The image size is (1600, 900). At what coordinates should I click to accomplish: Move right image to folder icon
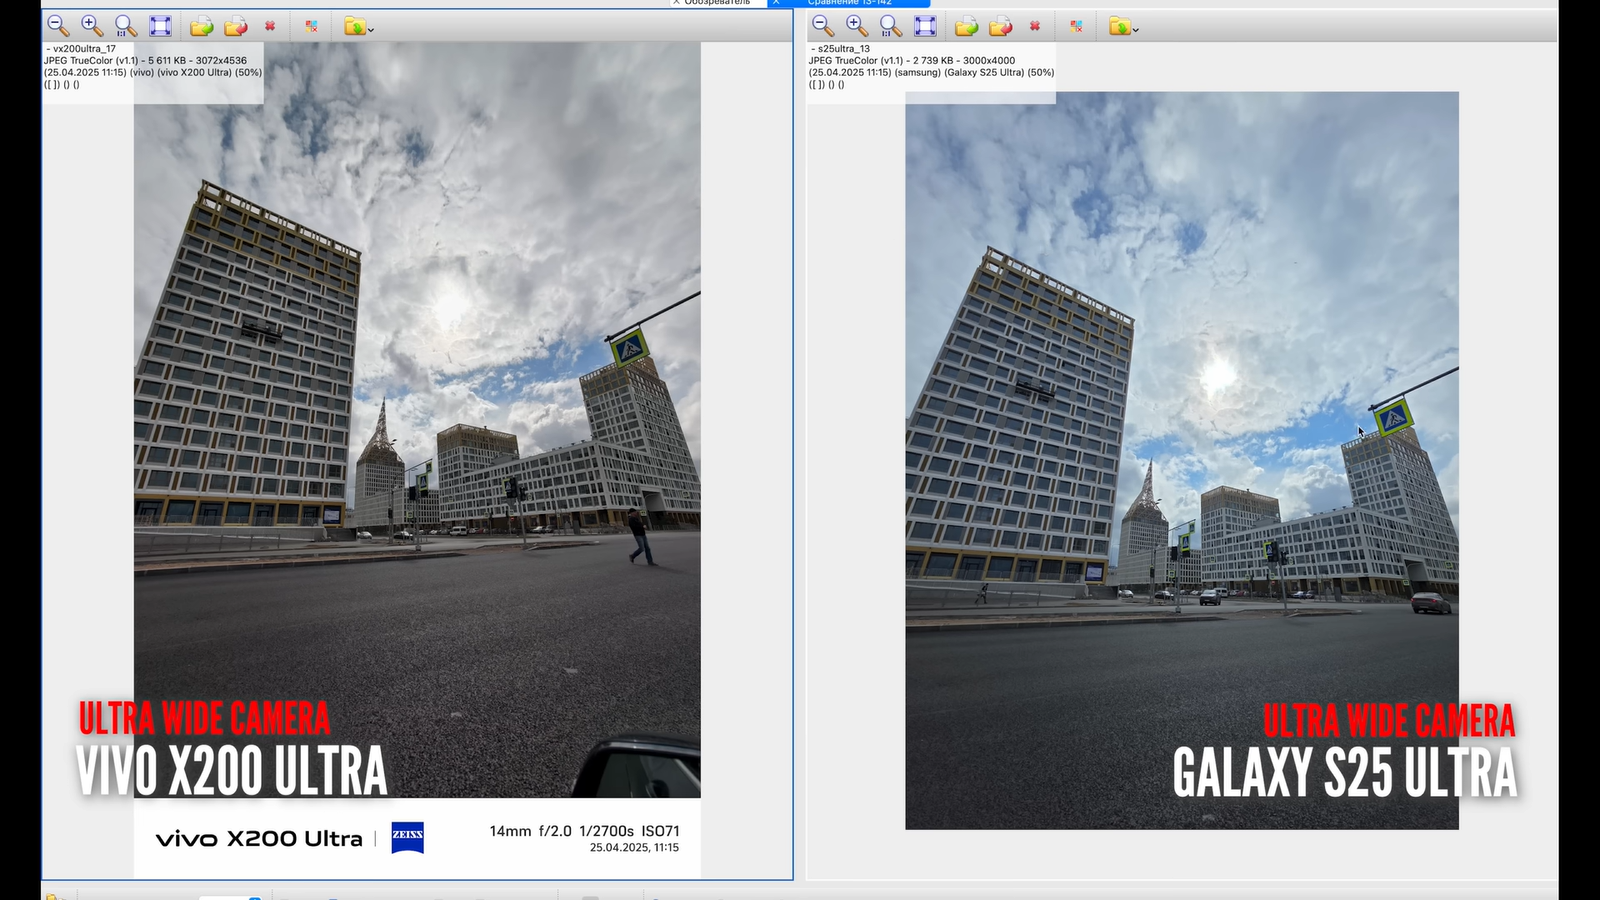pyautogui.click(x=1001, y=26)
